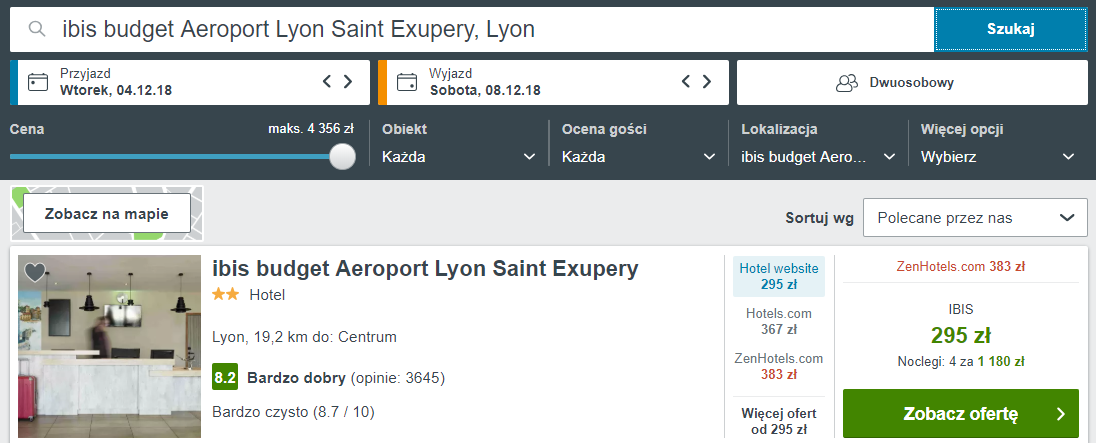The height and width of the screenshot is (443, 1096).
Task: Open the Dwuosobowy guests selector
Action: pos(912,82)
